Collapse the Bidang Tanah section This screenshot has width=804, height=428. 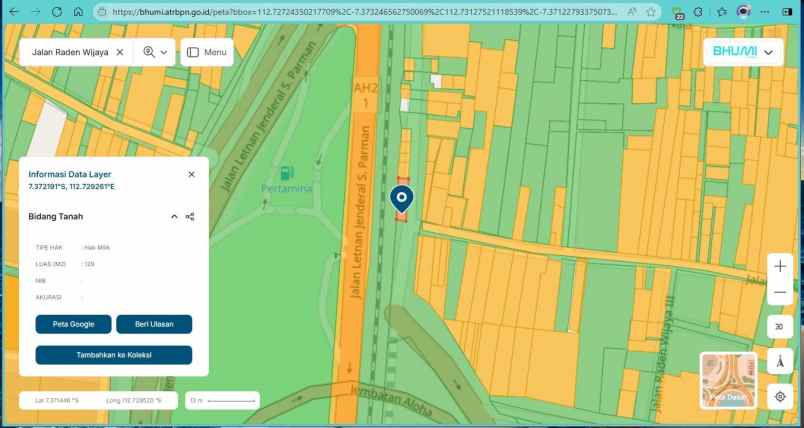pos(174,216)
